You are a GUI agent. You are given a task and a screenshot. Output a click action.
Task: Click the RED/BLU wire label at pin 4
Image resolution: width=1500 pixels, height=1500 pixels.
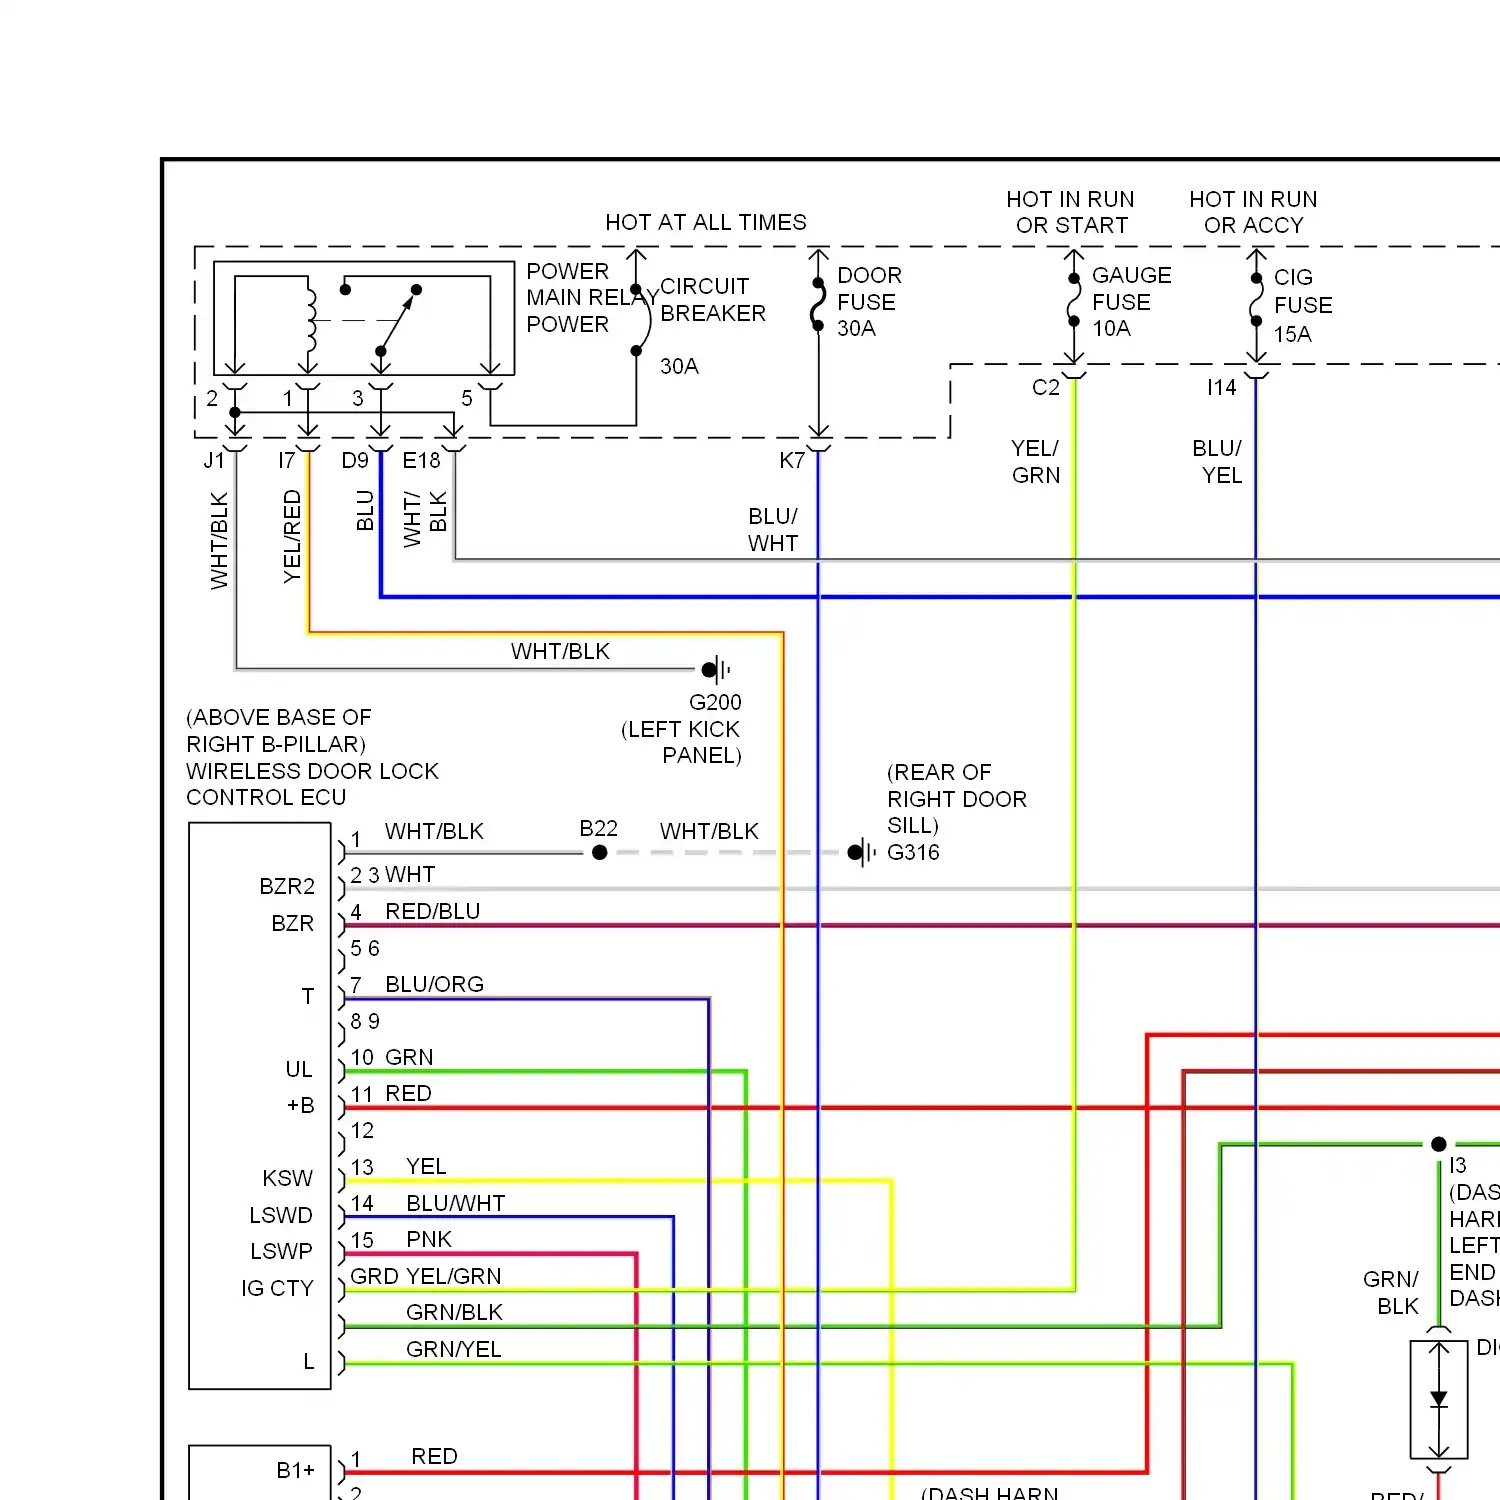coord(433,912)
